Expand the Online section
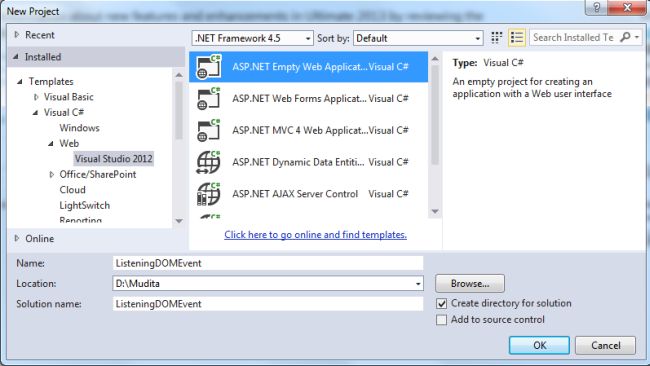Image resolution: width=650 pixels, height=366 pixels. point(17,238)
